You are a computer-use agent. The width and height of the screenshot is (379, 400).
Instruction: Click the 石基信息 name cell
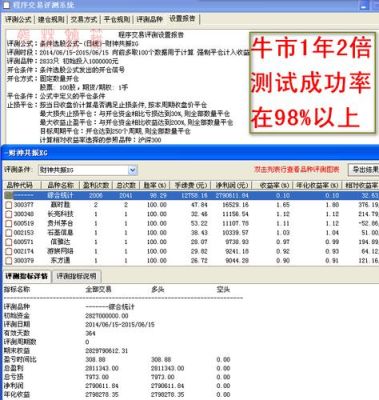tap(60, 233)
